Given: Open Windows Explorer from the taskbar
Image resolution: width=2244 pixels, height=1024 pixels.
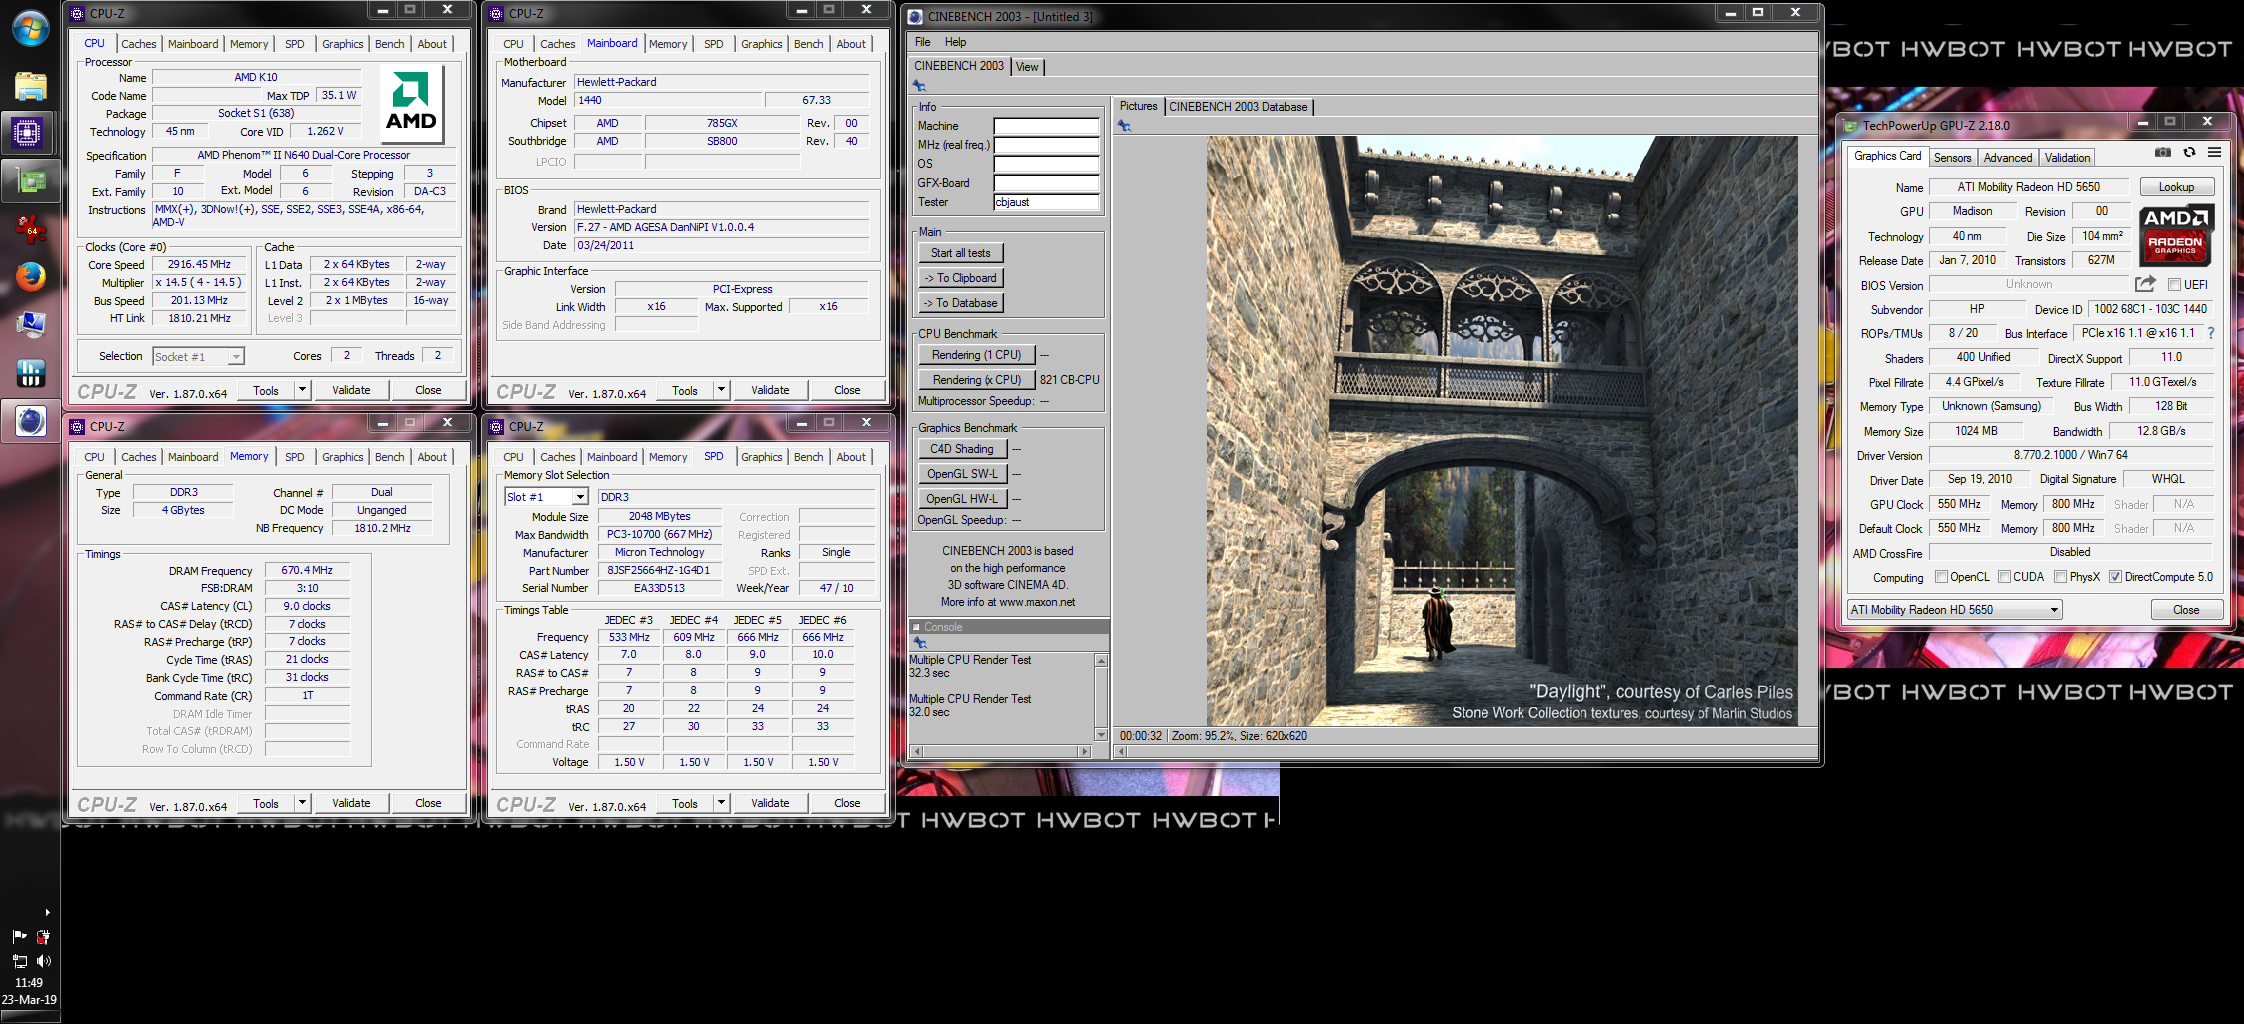Looking at the screenshot, I should [x=30, y=86].
